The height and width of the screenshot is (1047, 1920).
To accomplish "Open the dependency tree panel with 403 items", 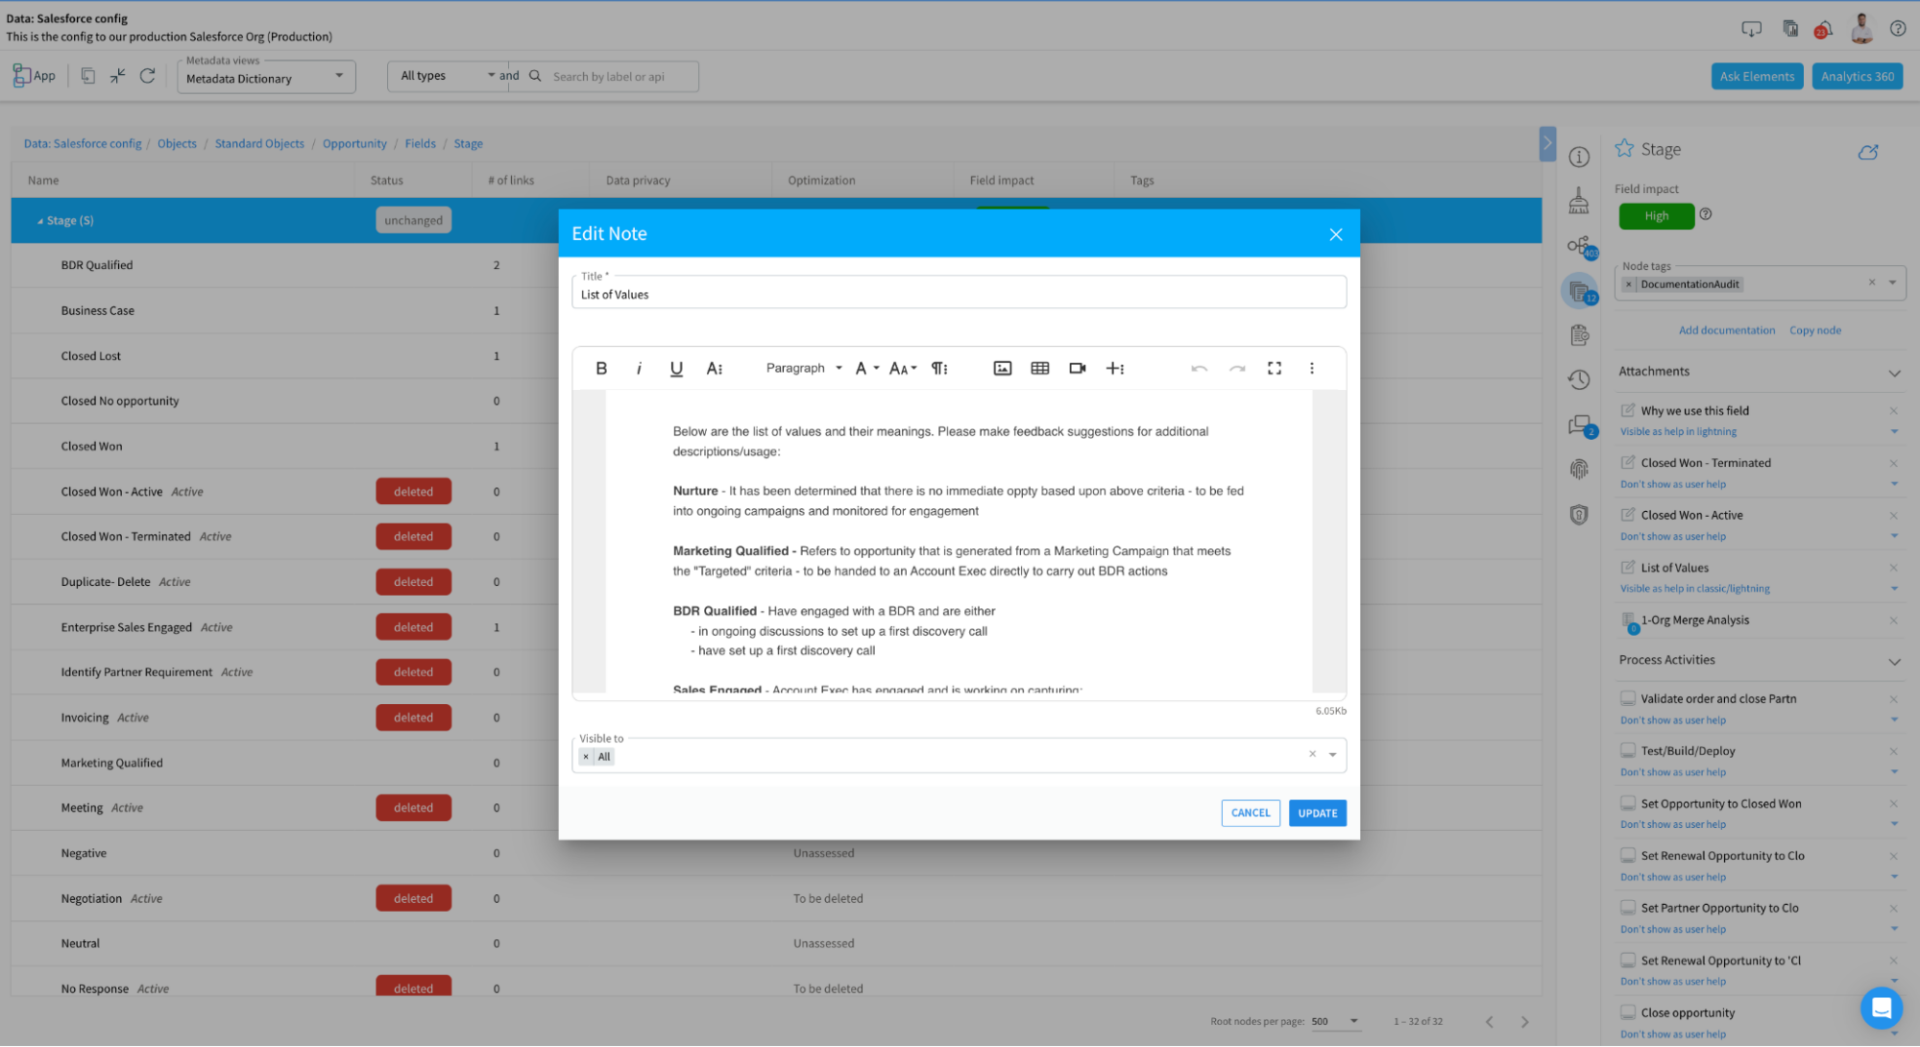I will (1579, 247).
